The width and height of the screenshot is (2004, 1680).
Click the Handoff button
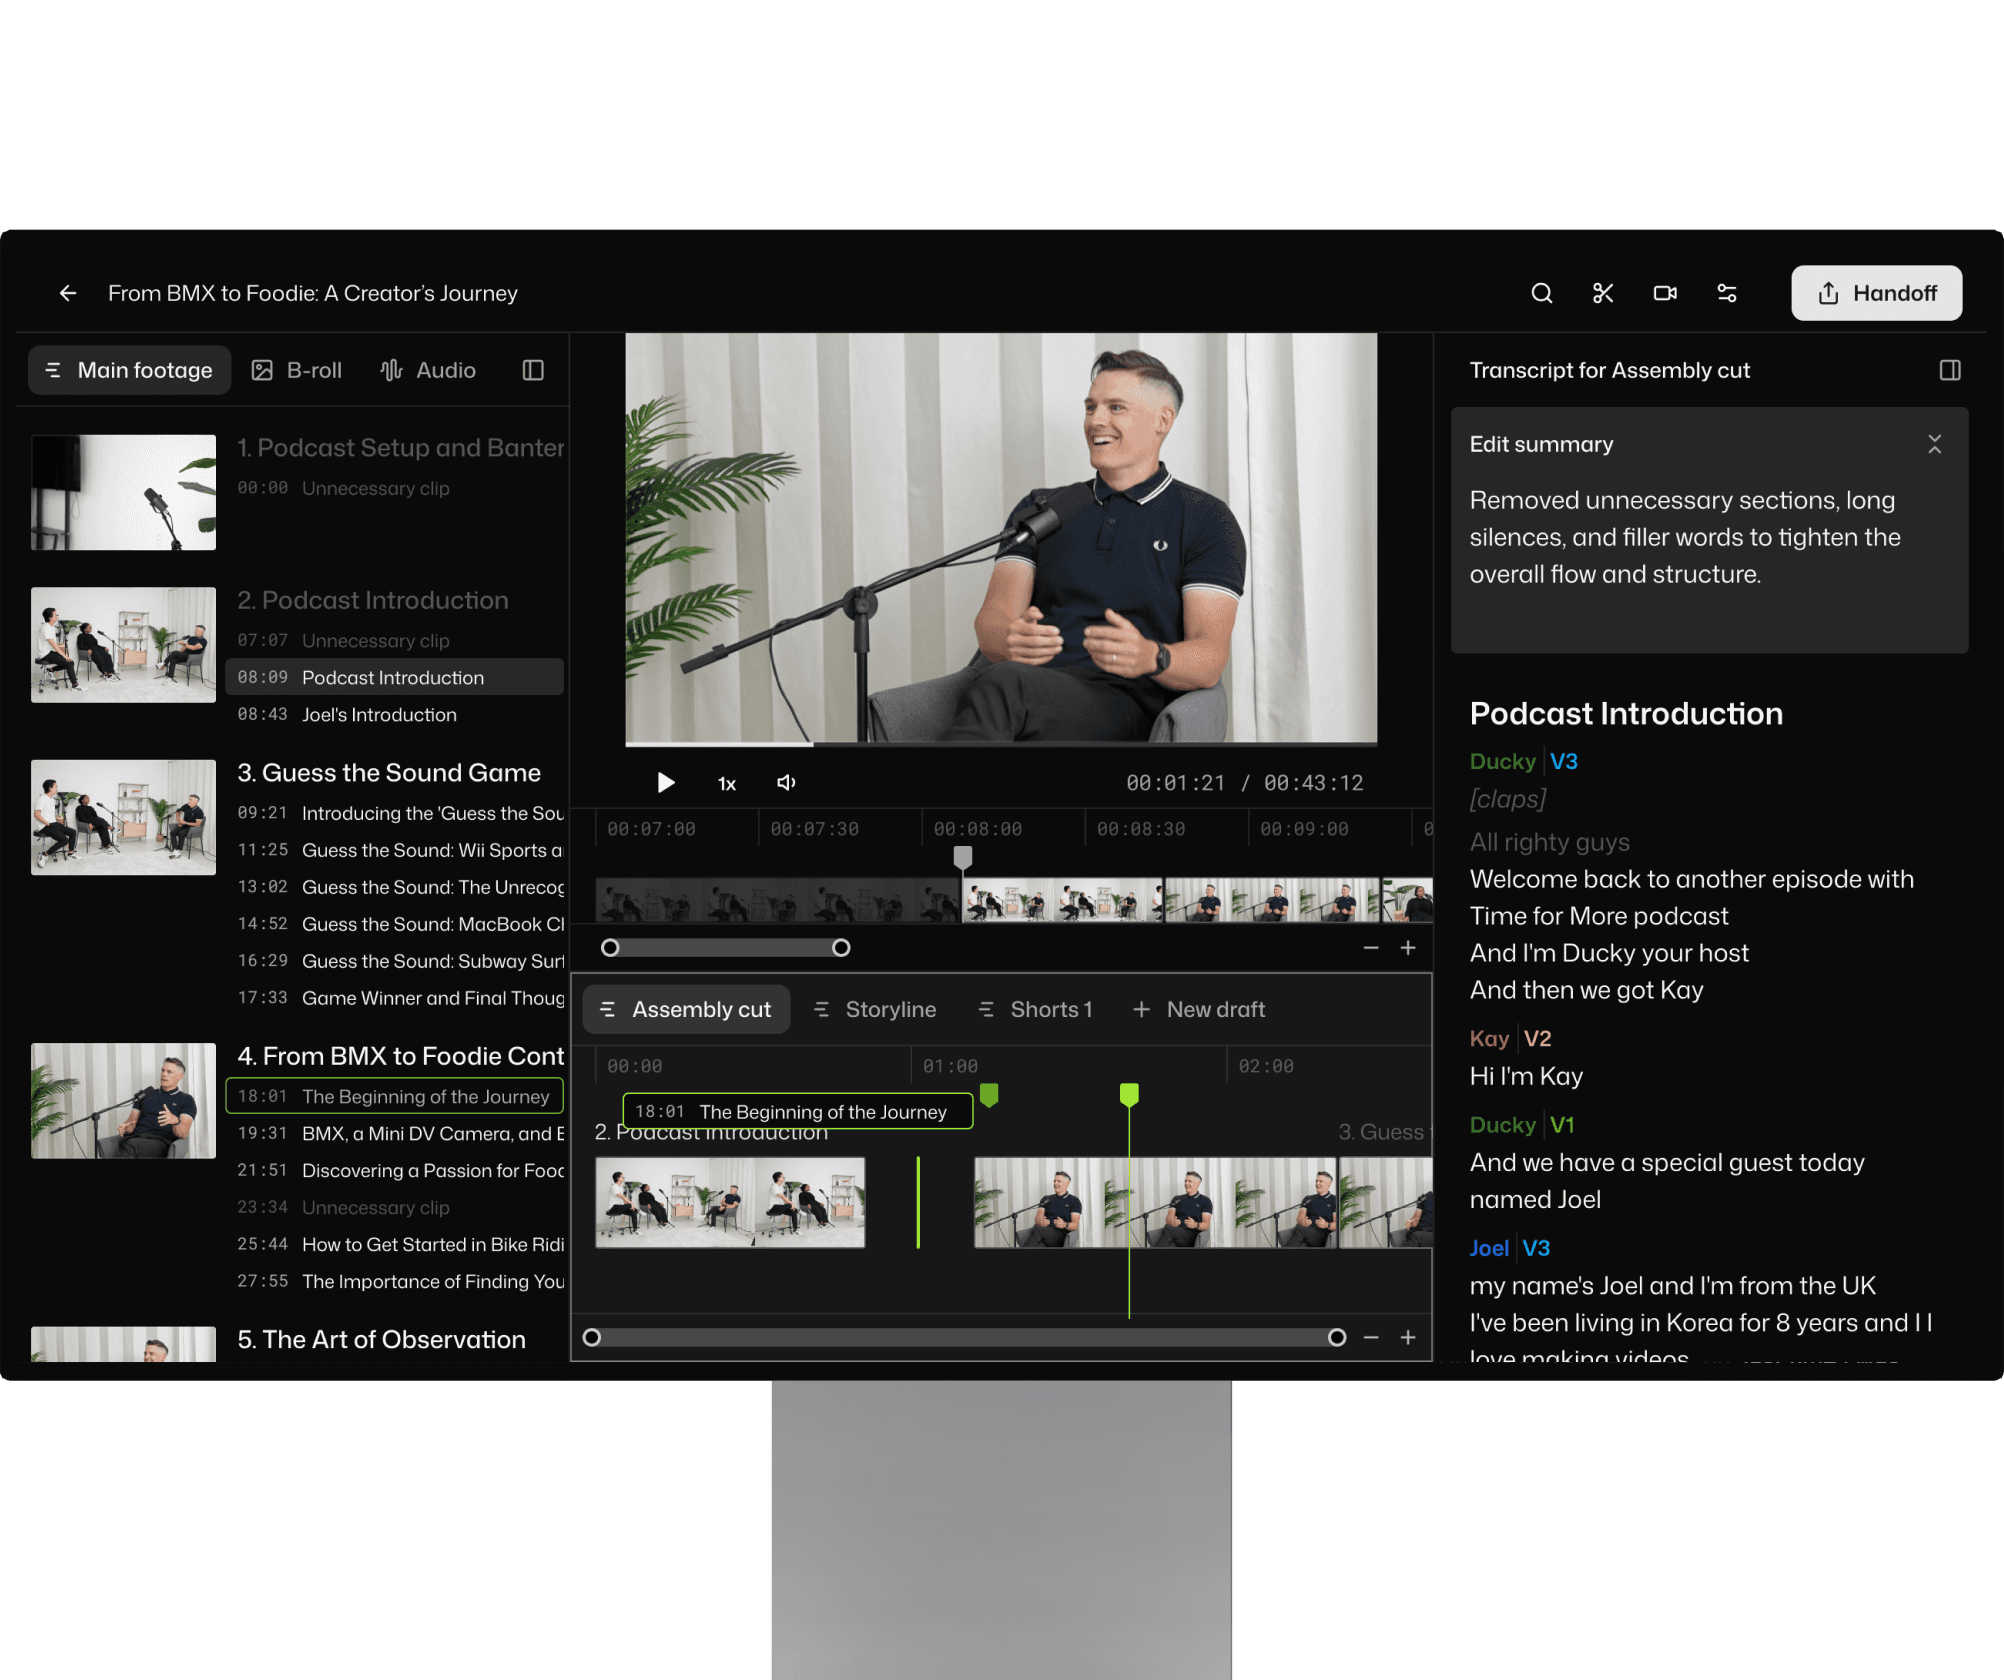tap(1876, 293)
